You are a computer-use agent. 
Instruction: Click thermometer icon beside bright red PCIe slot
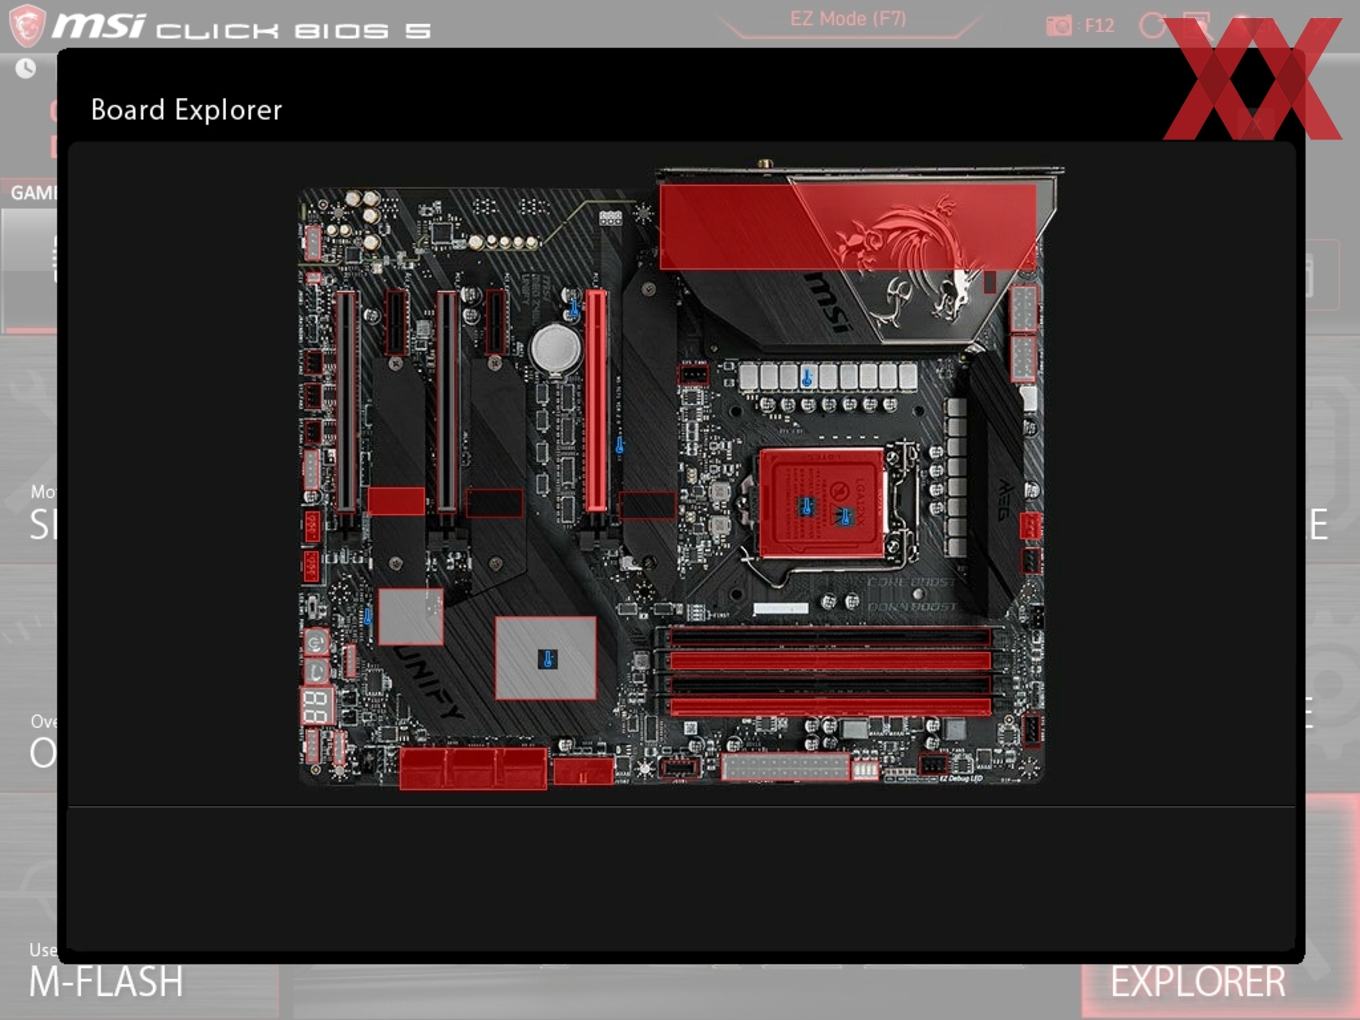coord(619,444)
